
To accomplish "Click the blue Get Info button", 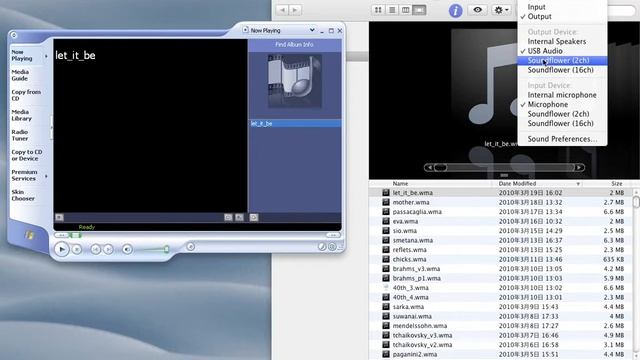I will (x=456, y=11).
